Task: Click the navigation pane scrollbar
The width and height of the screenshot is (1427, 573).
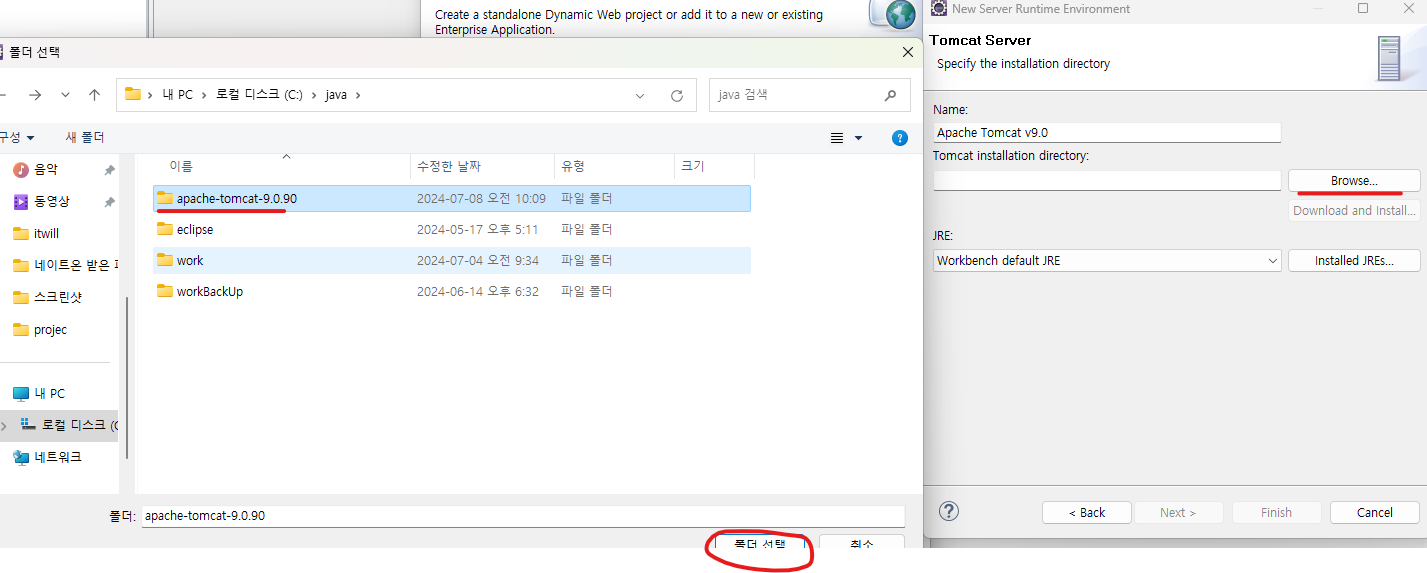Action: [x=126, y=378]
